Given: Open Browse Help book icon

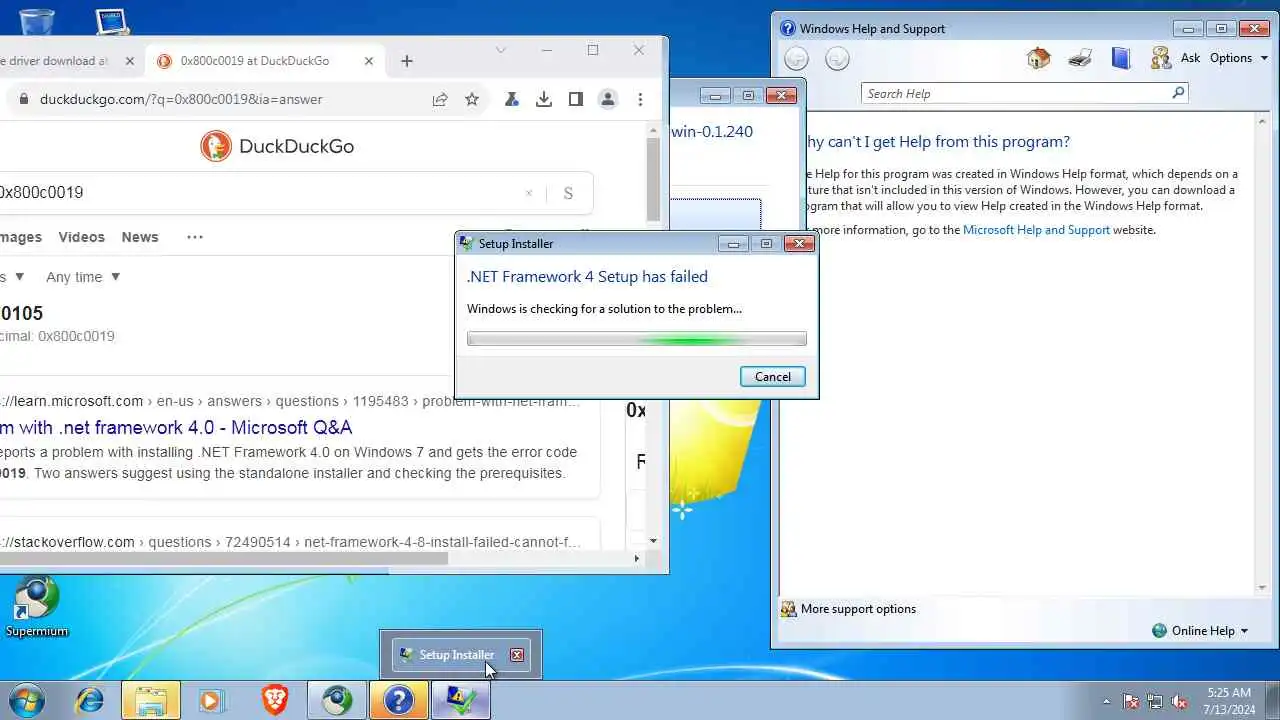Looking at the screenshot, I should [x=1121, y=58].
